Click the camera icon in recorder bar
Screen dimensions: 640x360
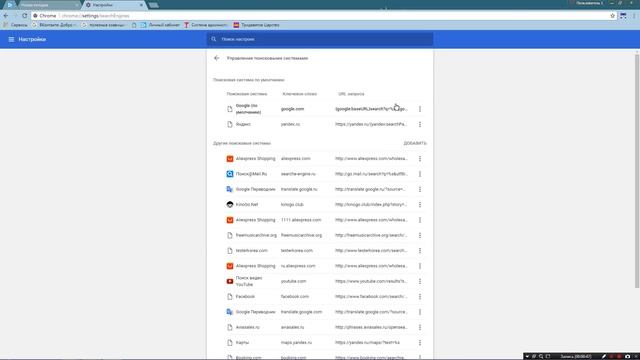[627, 356]
